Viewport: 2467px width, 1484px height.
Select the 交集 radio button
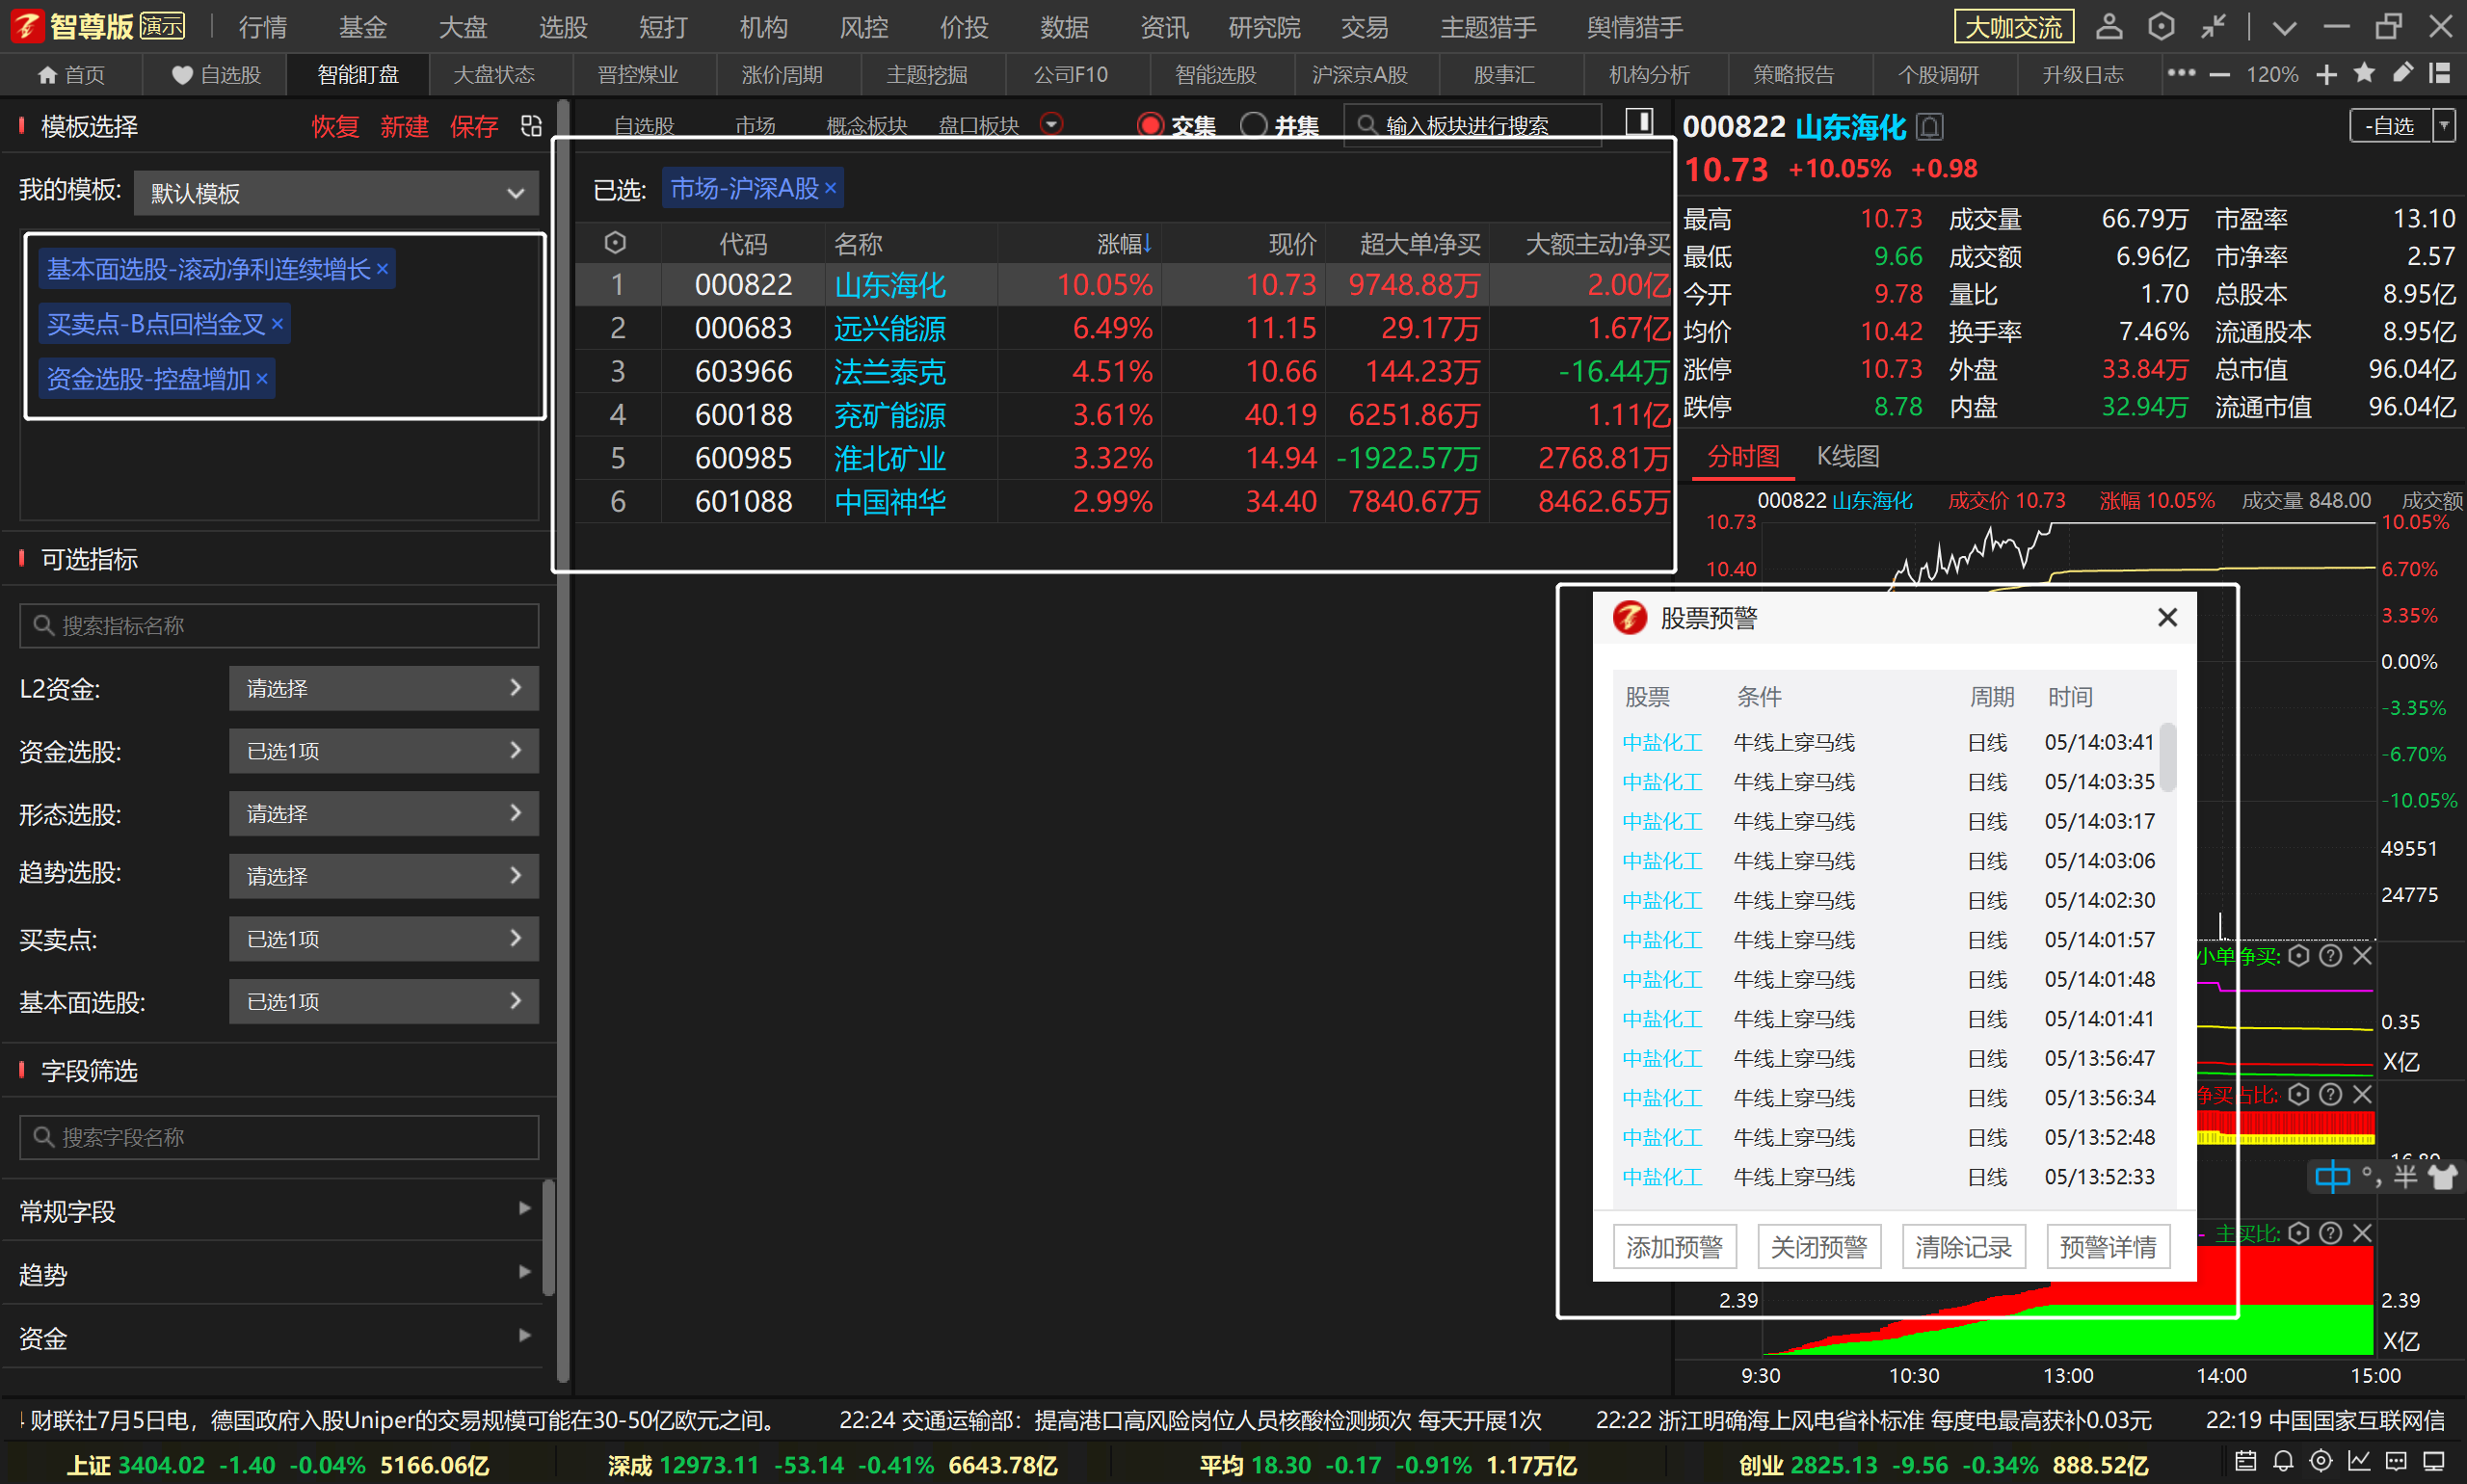[x=1150, y=126]
